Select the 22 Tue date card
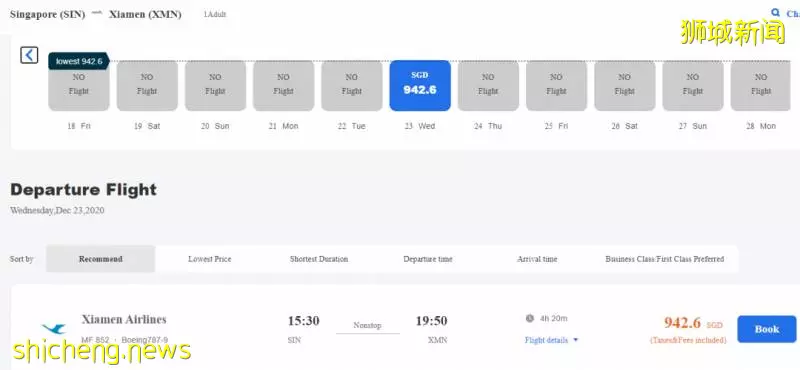The height and width of the screenshot is (370, 800). tap(352, 85)
